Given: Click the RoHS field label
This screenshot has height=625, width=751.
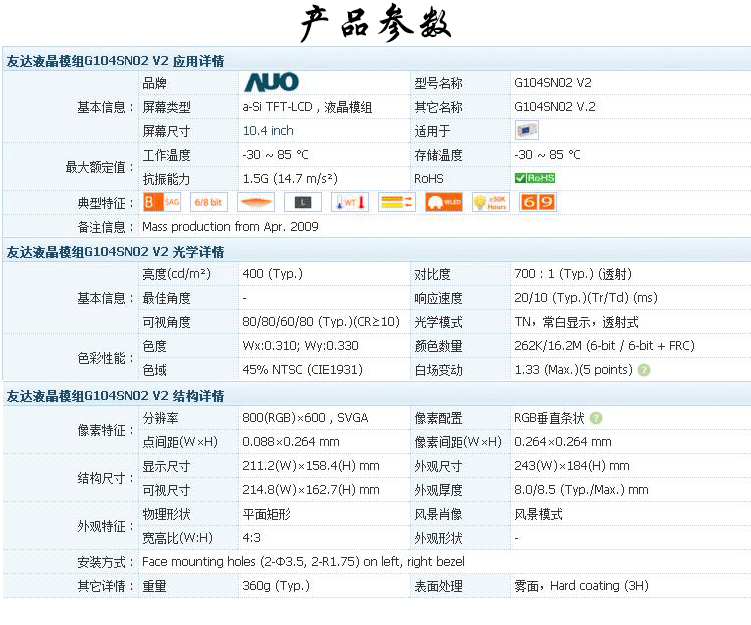Looking at the screenshot, I should click(429, 178).
